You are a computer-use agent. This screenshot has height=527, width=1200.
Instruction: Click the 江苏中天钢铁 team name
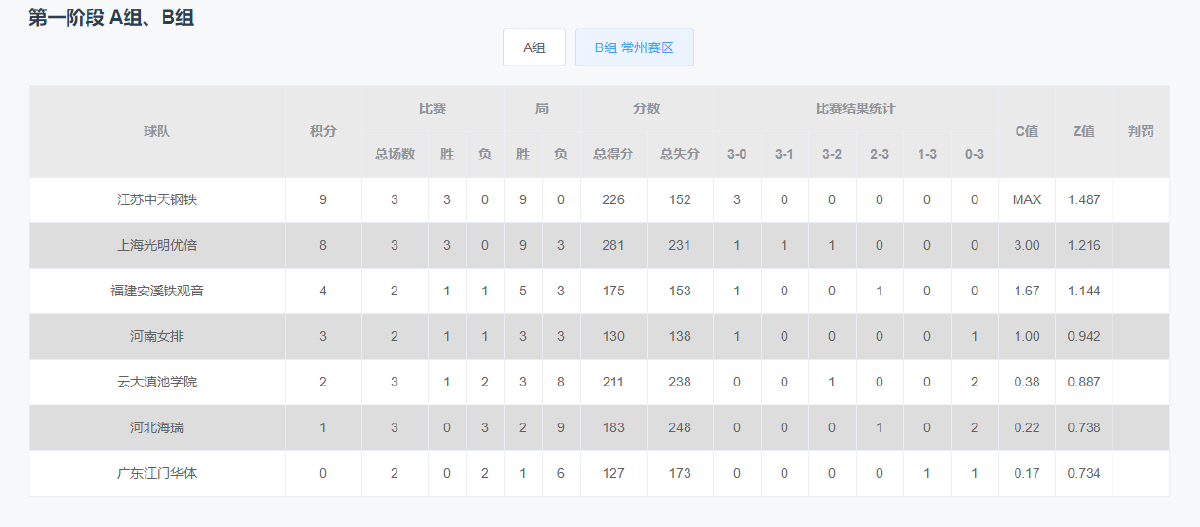(157, 200)
